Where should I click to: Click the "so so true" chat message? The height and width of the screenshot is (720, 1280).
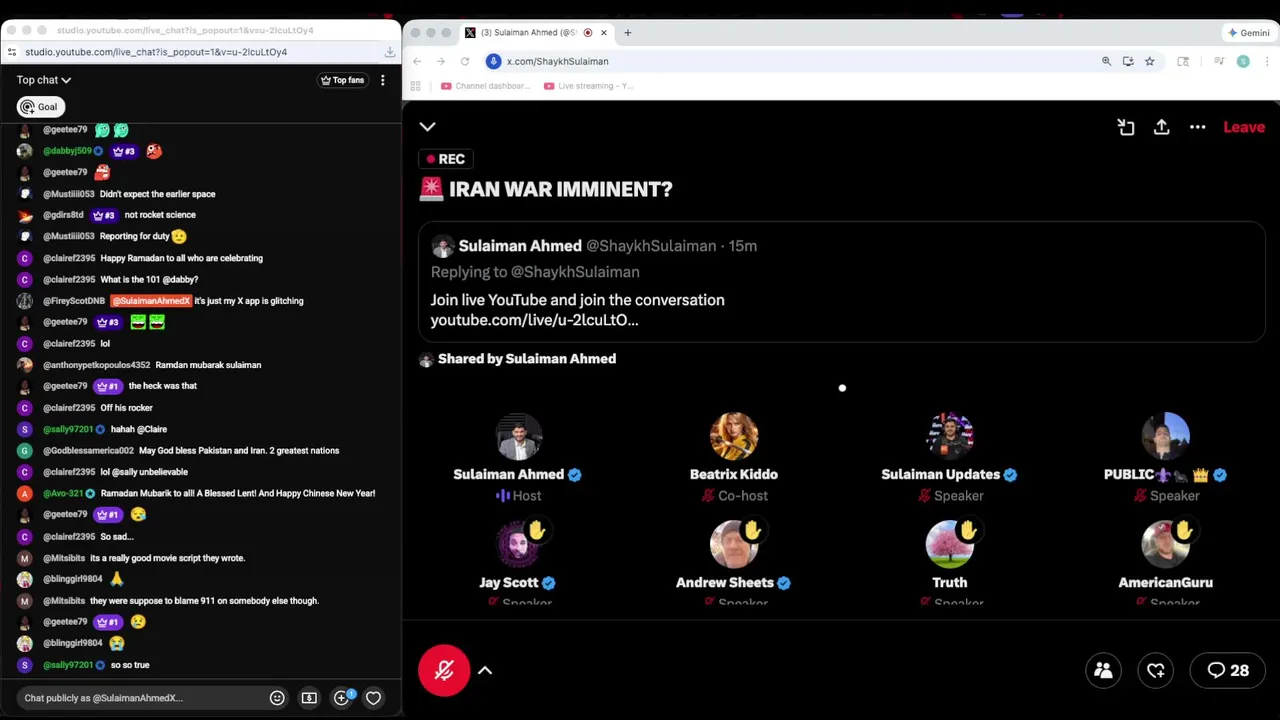click(130, 665)
